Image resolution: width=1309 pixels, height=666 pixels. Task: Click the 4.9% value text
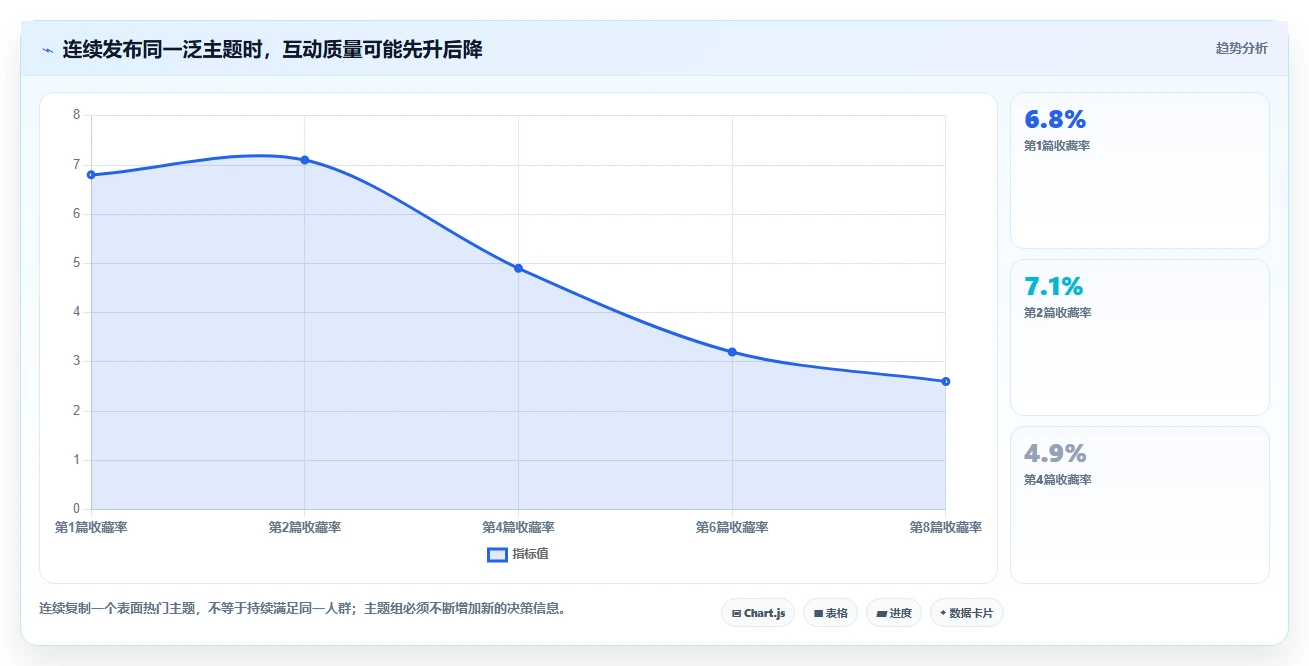click(1055, 454)
